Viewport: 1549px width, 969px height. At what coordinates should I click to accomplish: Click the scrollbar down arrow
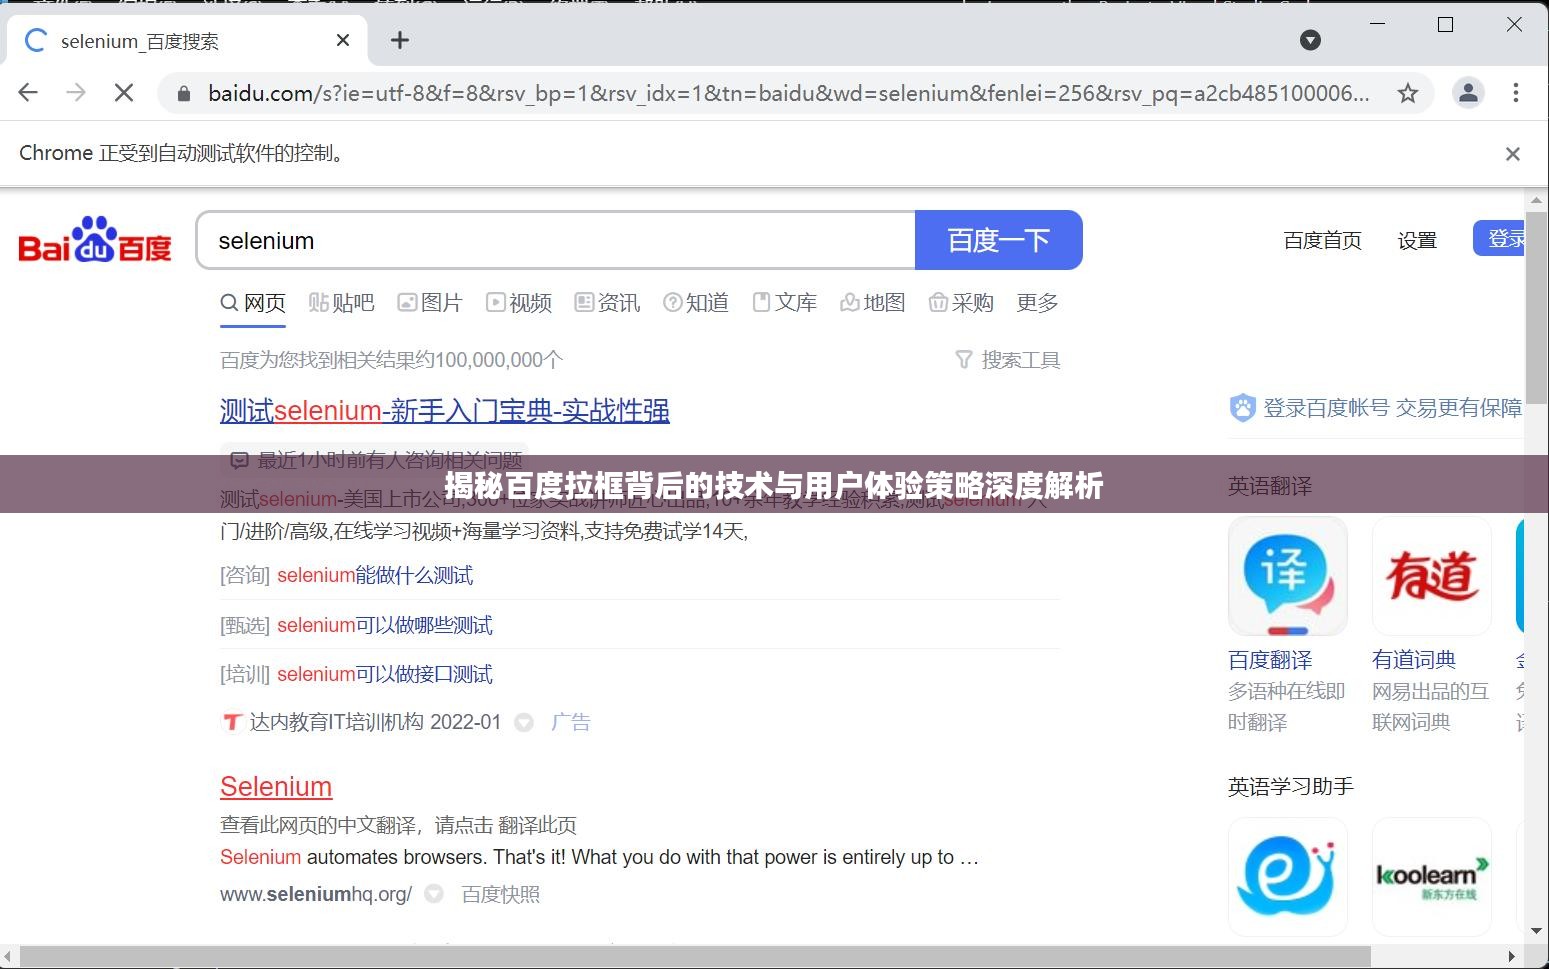pyautogui.click(x=1537, y=930)
